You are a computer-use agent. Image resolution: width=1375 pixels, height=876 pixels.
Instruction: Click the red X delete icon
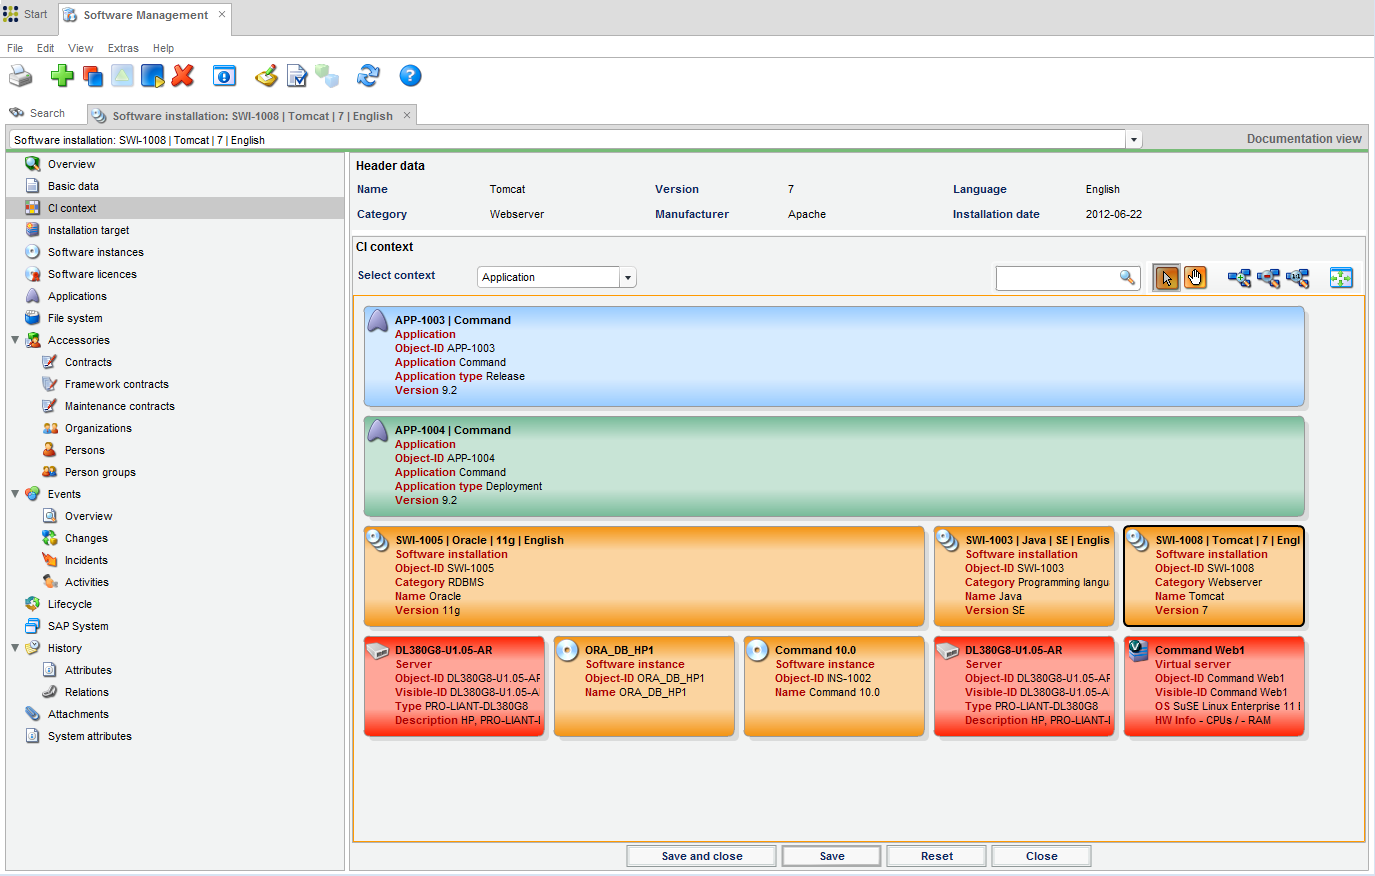[183, 76]
